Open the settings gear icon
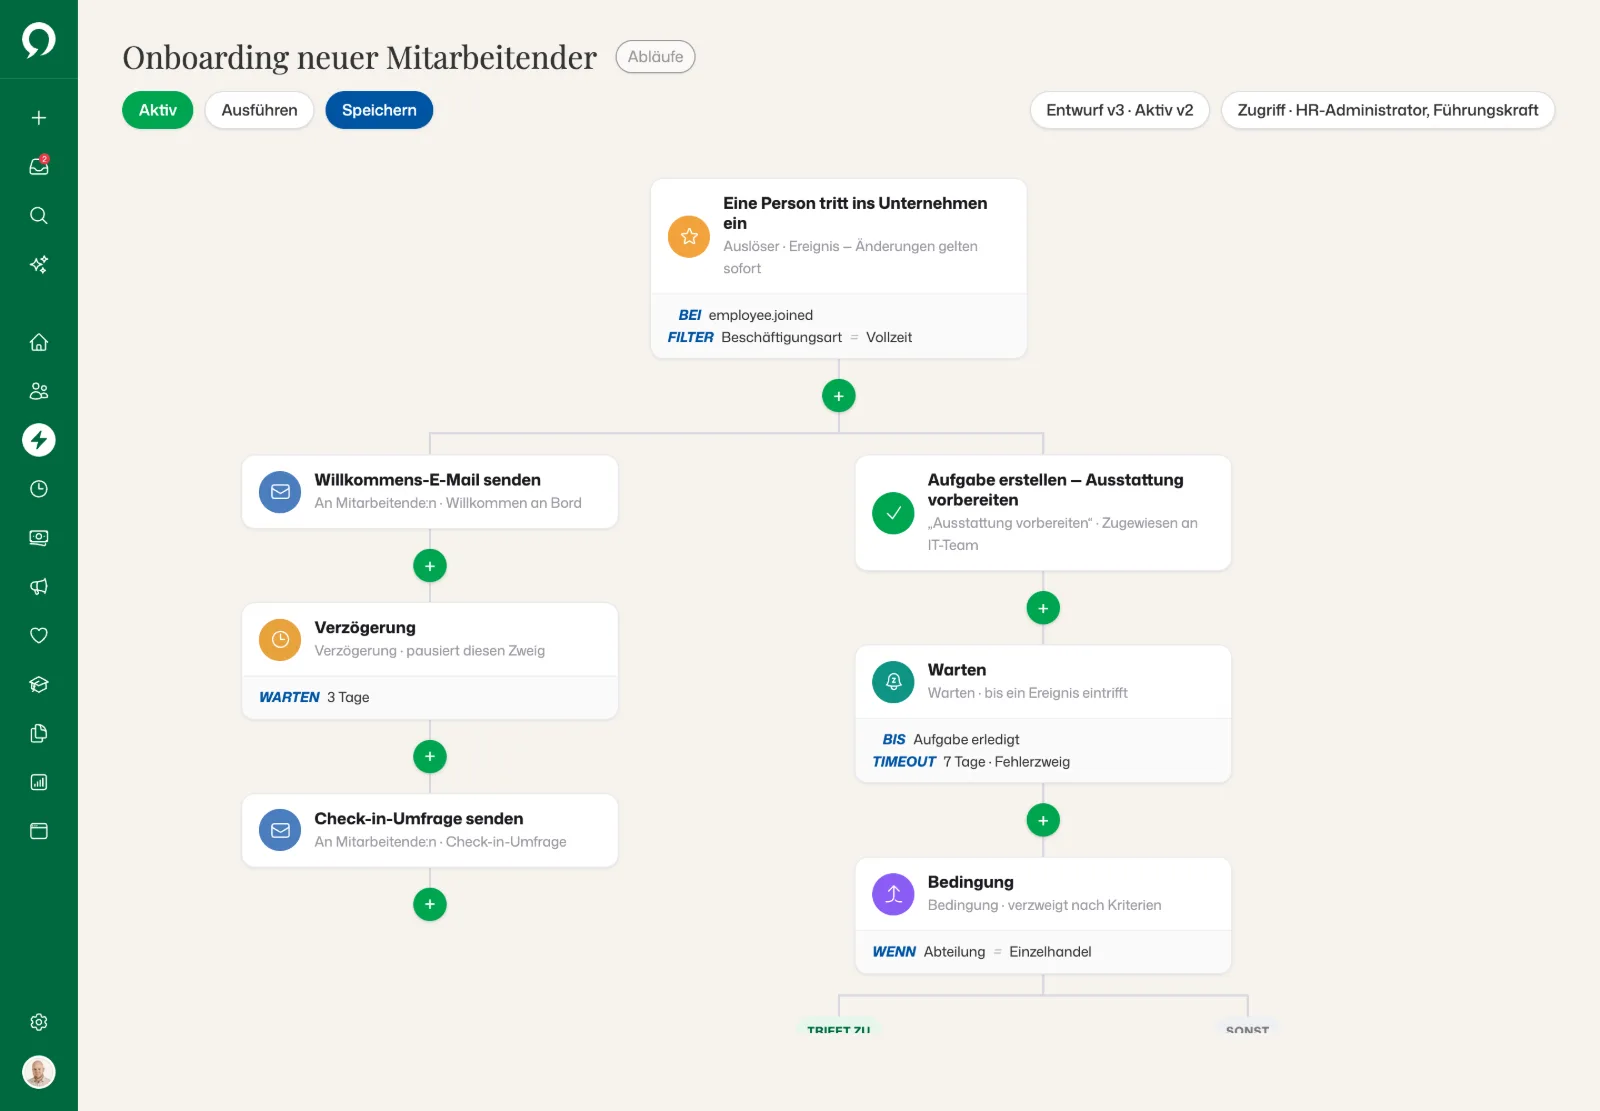Screen dimensions: 1600x1111 (x=39, y=1022)
